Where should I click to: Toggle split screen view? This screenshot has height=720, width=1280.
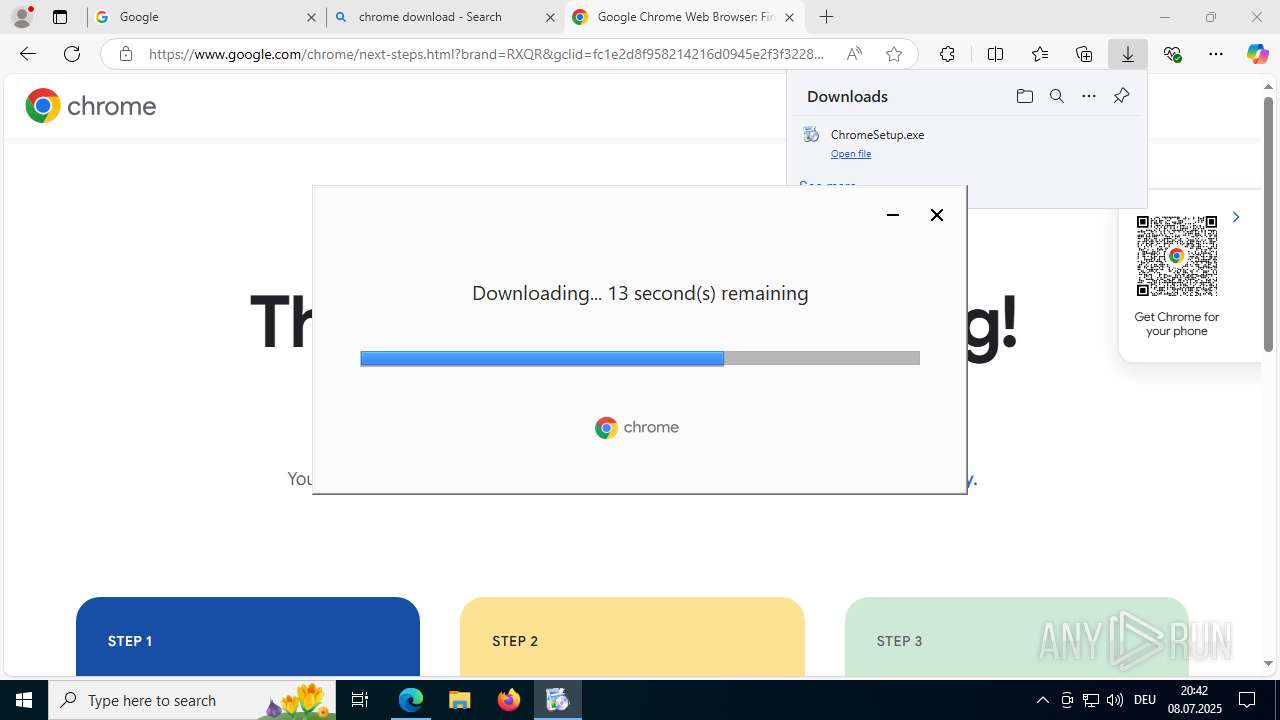coord(995,54)
